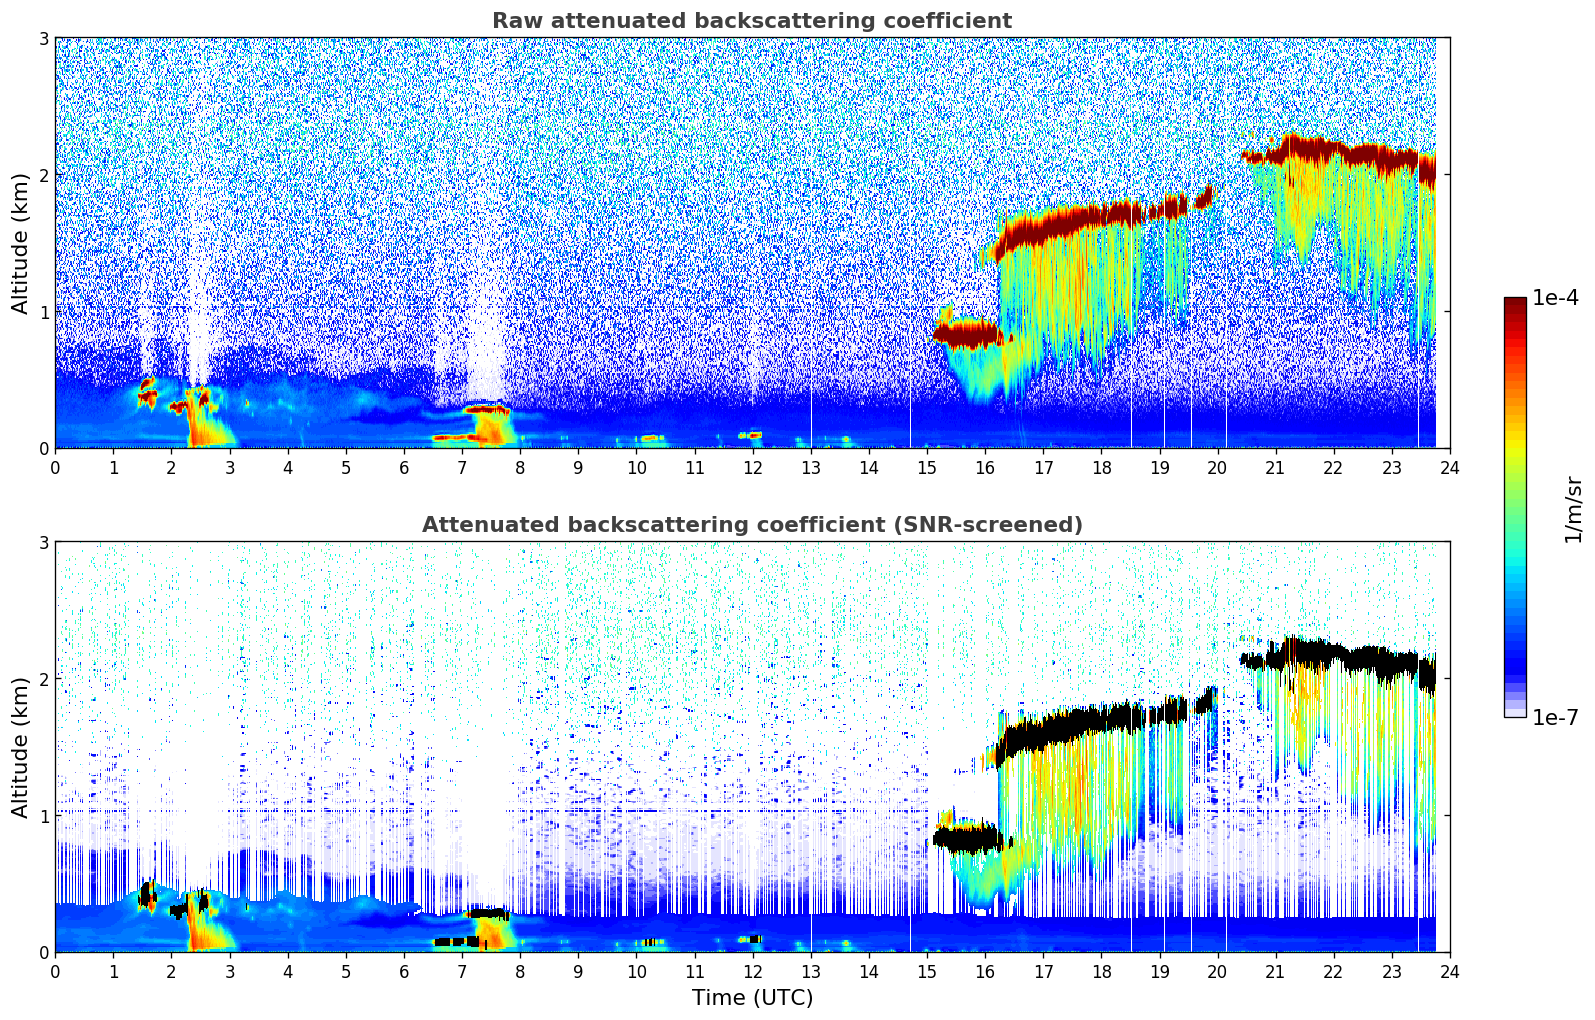The height and width of the screenshot is (1020, 1595).
Task: Click the black 2 km cloud layer in SNR-screened plot
Action: coord(1340,659)
